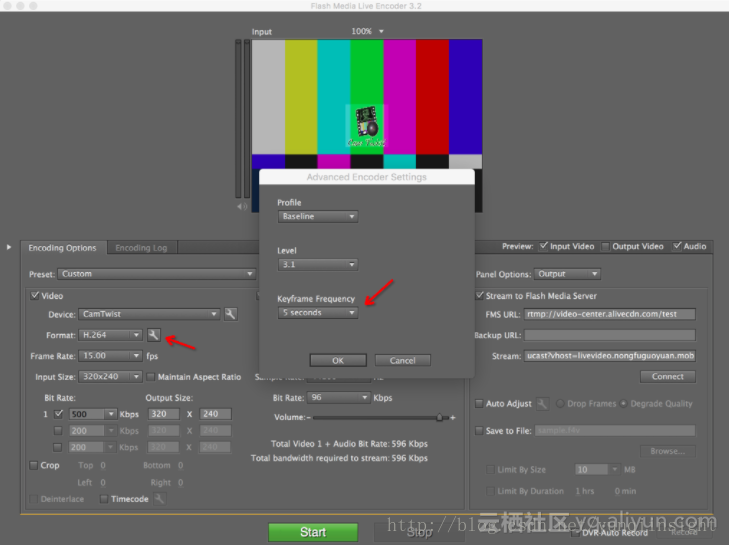Enable the Crop checkbox
The height and width of the screenshot is (545, 729).
pos(33,465)
